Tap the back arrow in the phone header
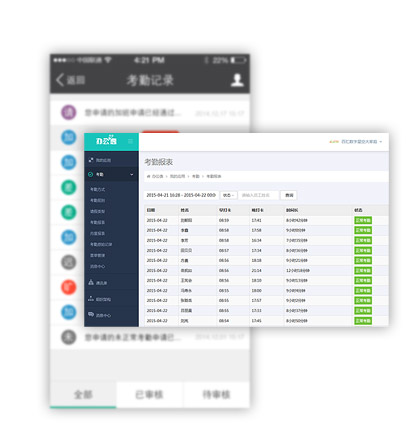This screenshot has width=408, height=436. point(60,80)
